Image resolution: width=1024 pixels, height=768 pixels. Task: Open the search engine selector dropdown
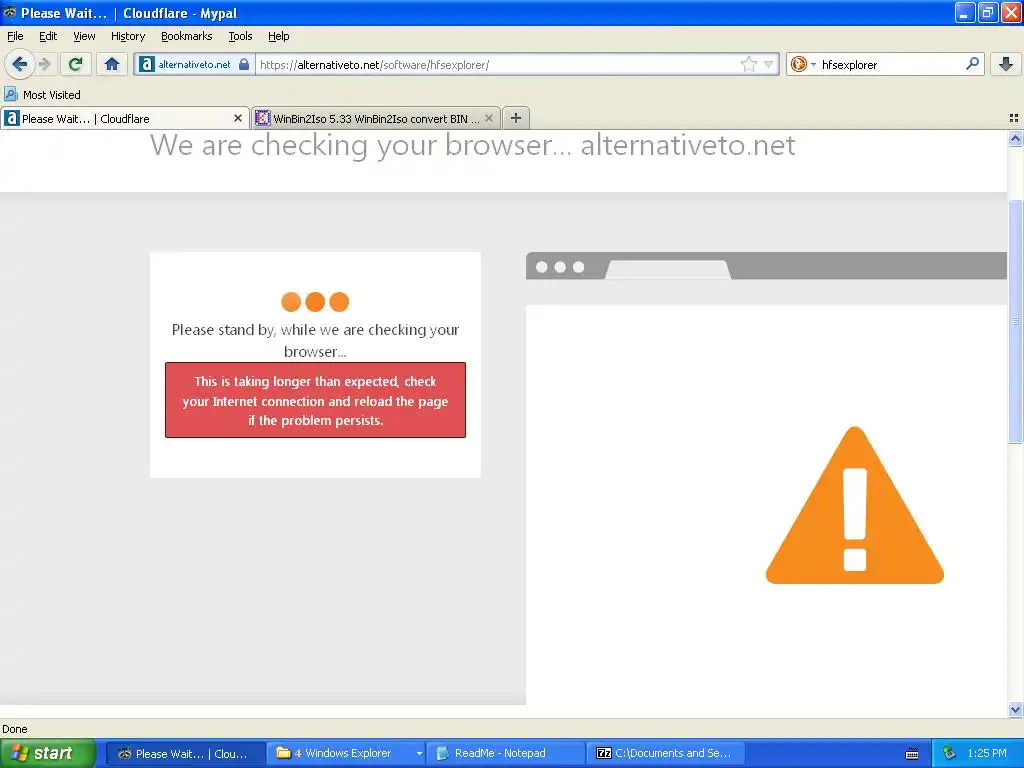(803, 64)
